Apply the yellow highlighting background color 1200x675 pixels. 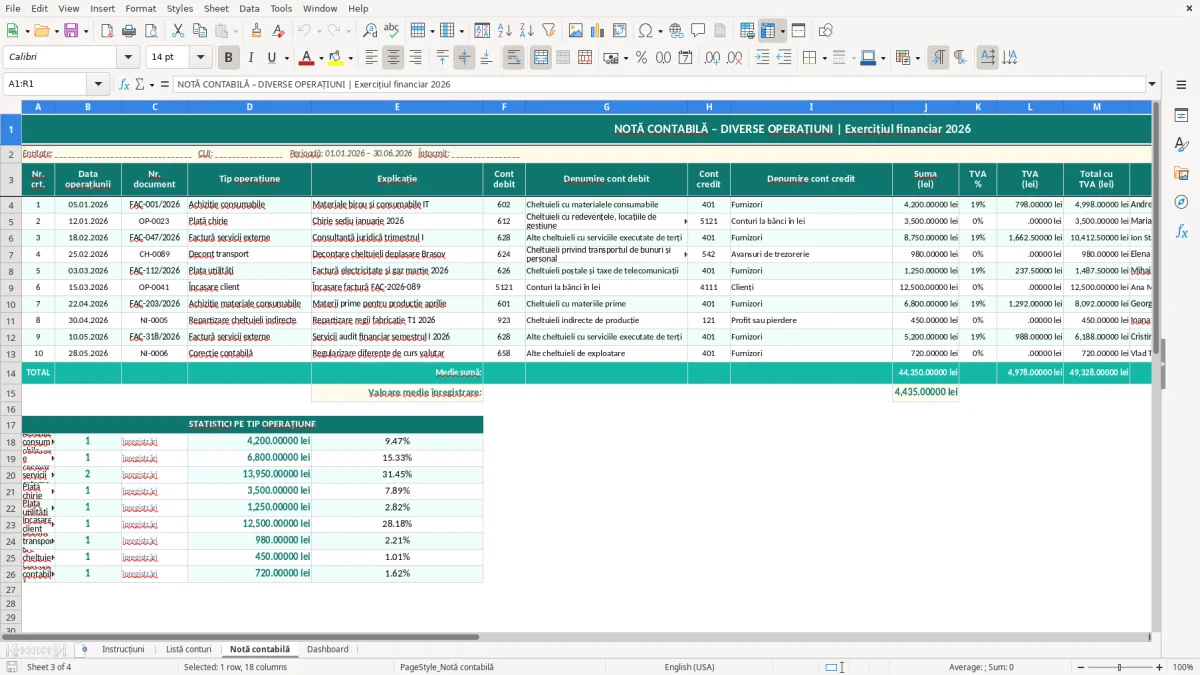[x=336, y=58]
